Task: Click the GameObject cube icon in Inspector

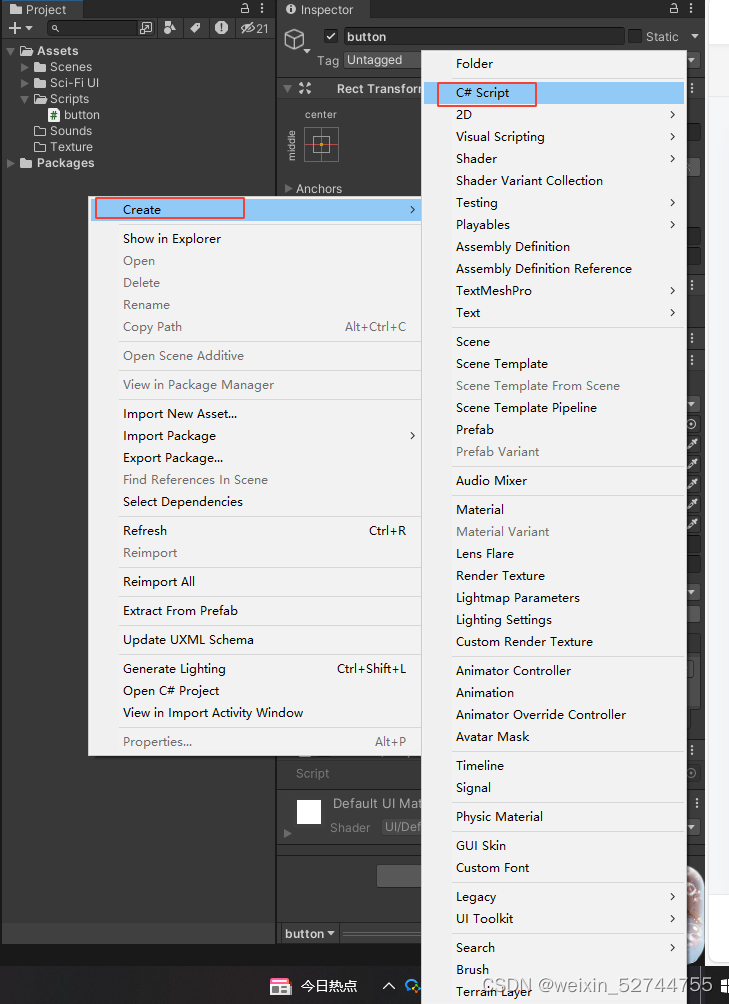Action: click(296, 39)
